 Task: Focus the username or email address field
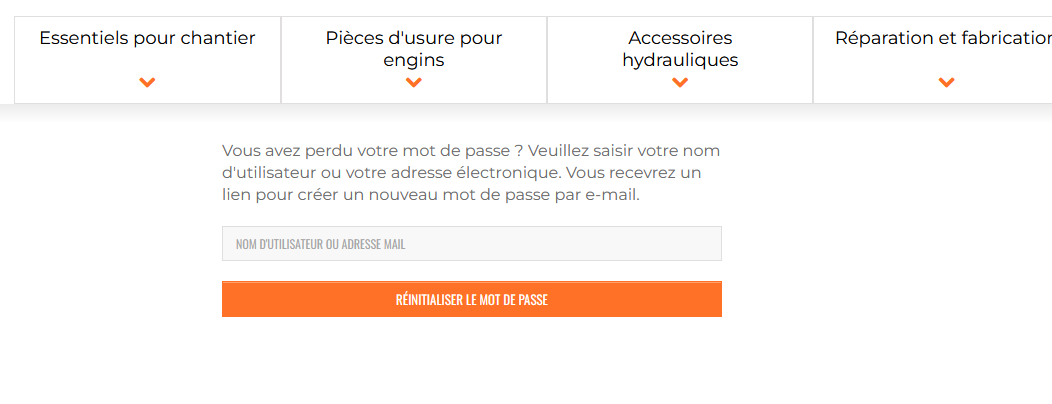click(471, 244)
